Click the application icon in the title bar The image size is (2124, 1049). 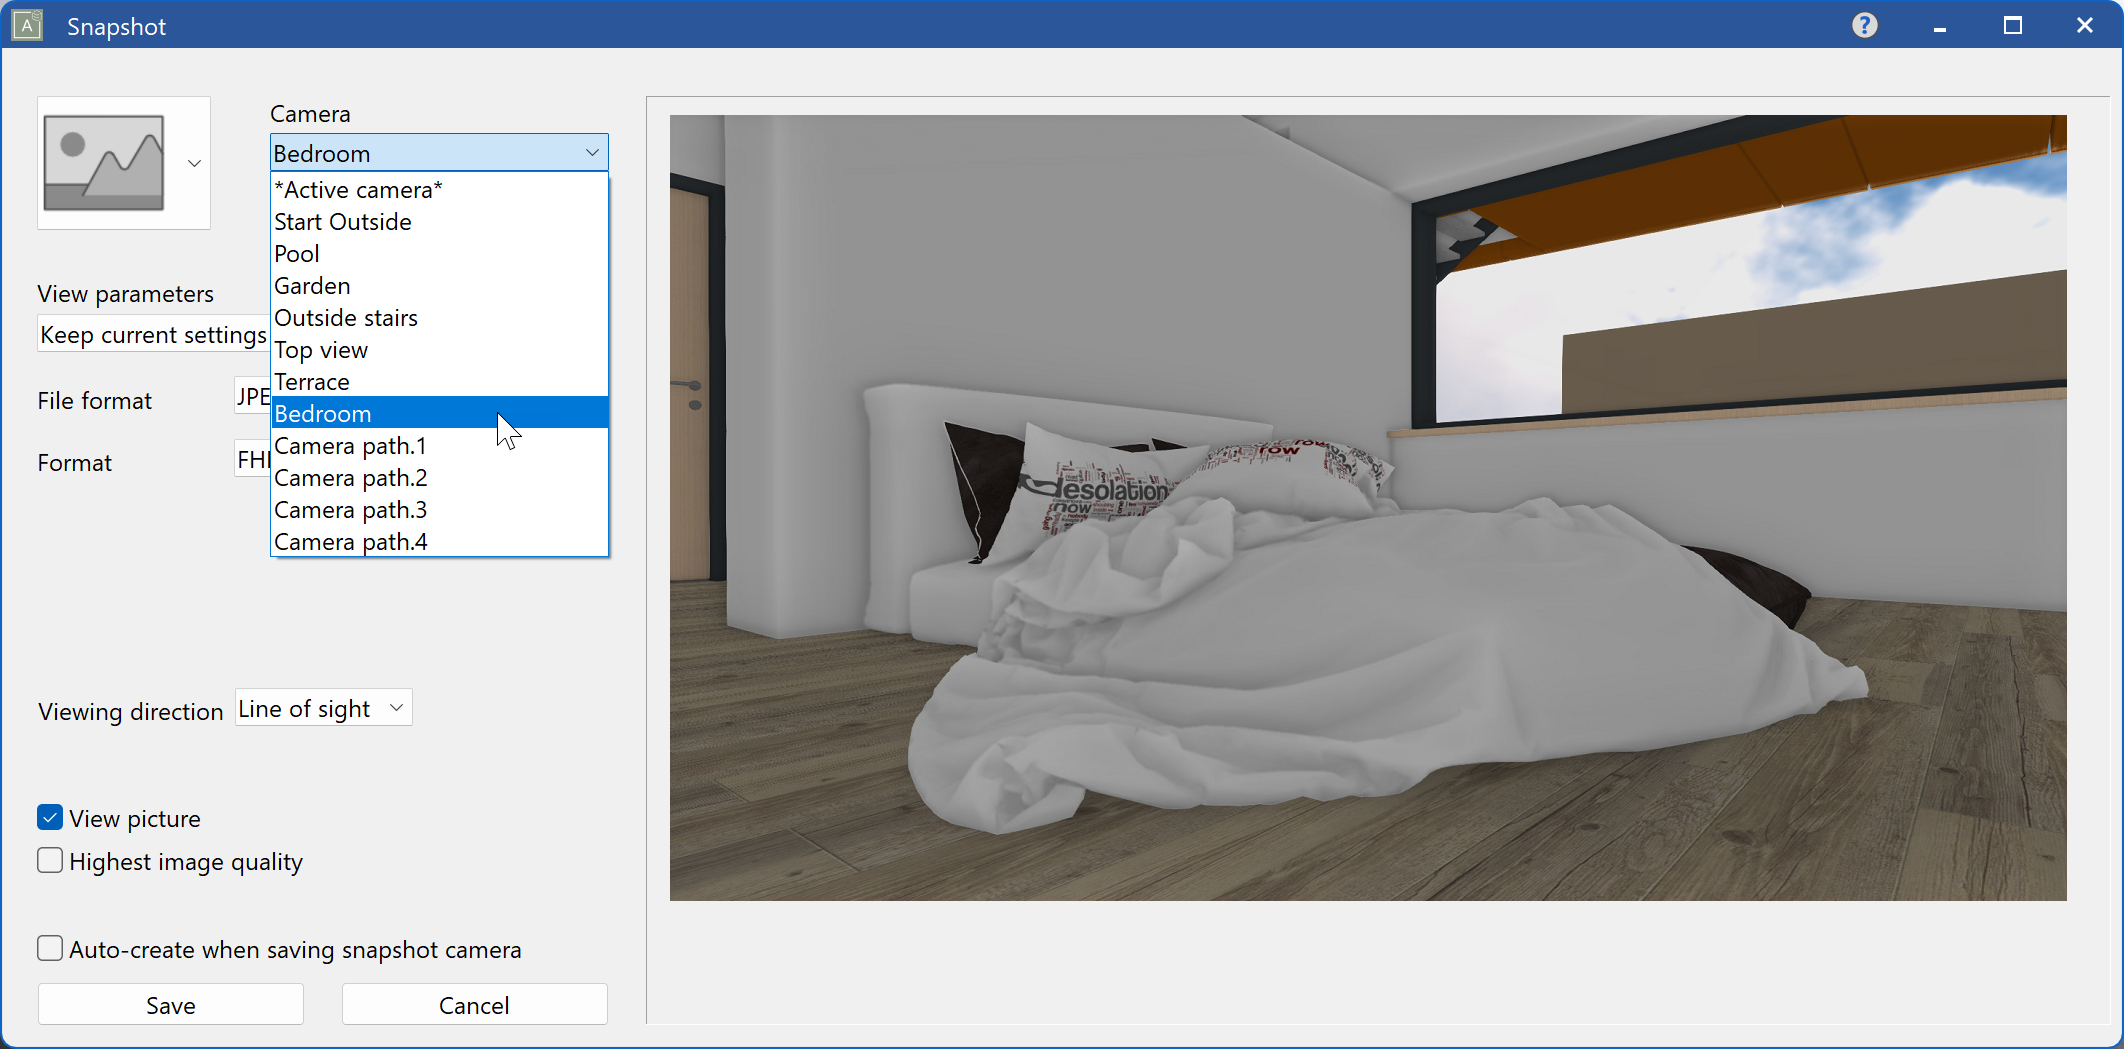coord(26,24)
